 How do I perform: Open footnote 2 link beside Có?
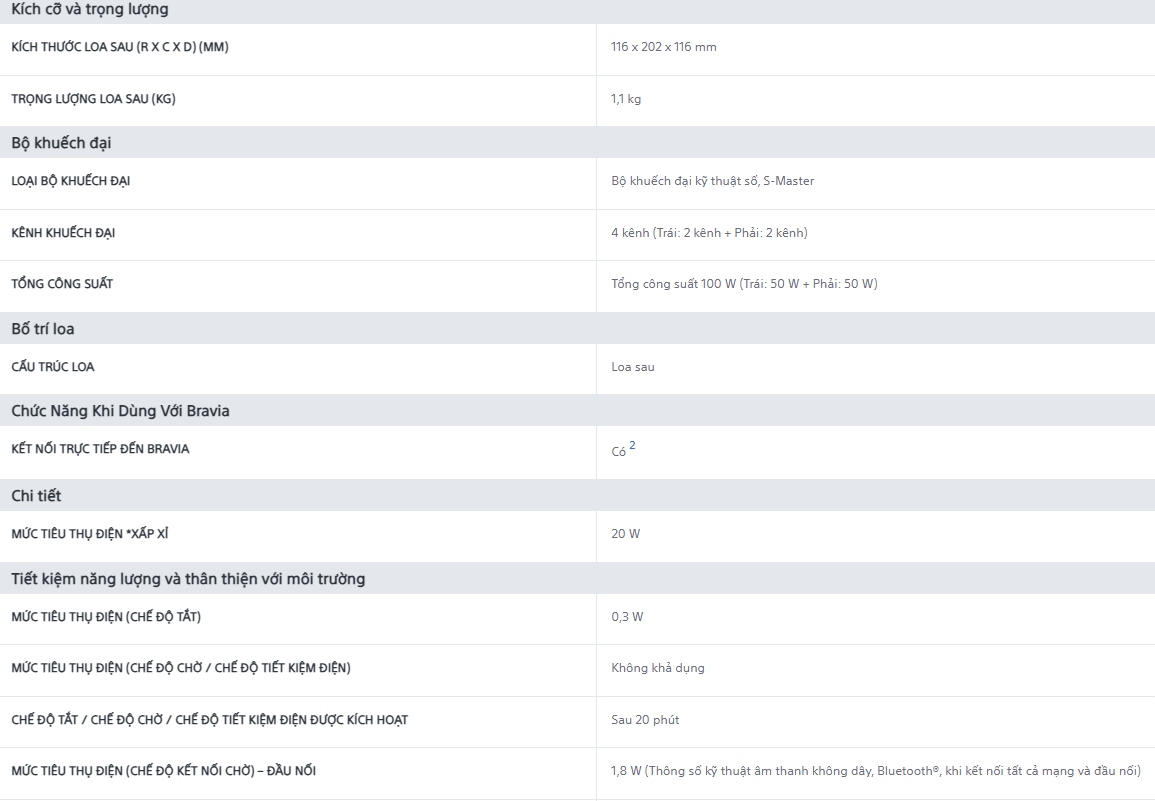(632, 445)
